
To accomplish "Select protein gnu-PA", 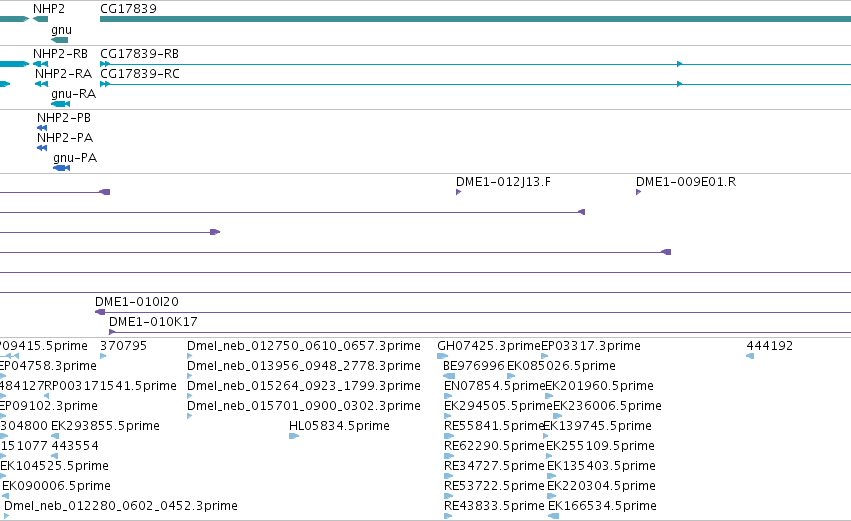I will (x=75, y=158).
